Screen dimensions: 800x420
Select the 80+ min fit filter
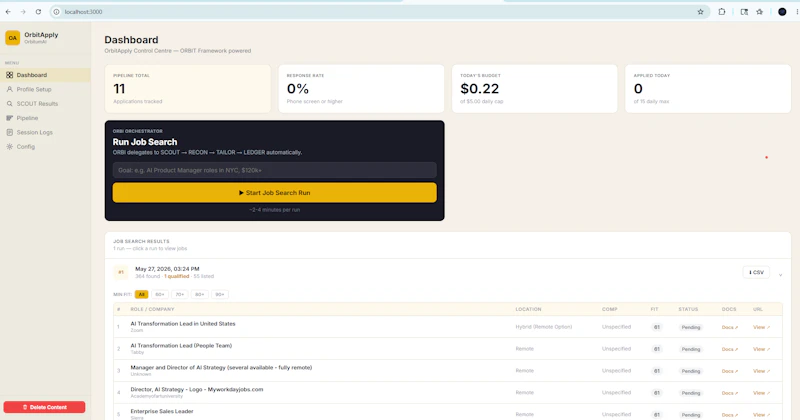pyautogui.click(x=199, y=294)
